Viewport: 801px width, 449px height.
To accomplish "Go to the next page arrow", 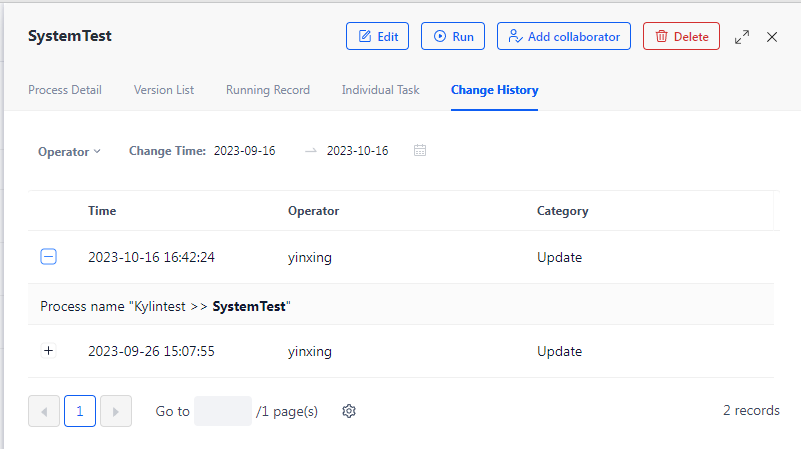I will (116, 411).
